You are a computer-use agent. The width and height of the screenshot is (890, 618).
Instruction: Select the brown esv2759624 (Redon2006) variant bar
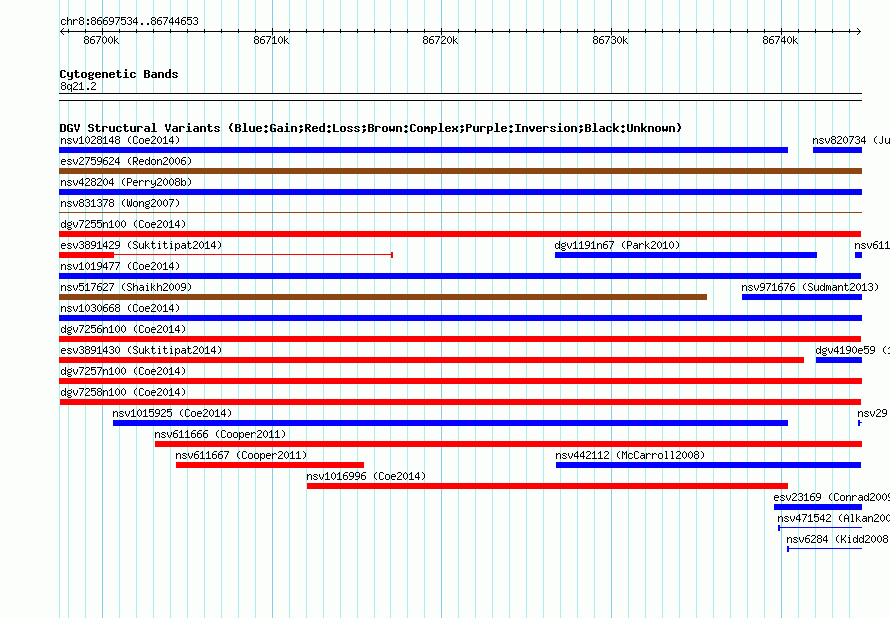460,171
